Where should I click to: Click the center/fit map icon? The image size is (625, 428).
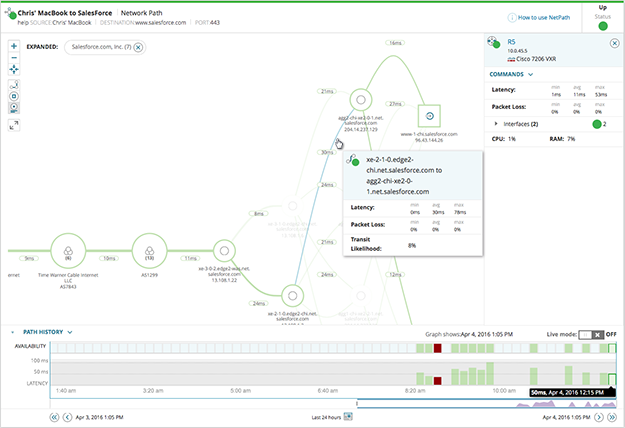click(x=13, y=71)
